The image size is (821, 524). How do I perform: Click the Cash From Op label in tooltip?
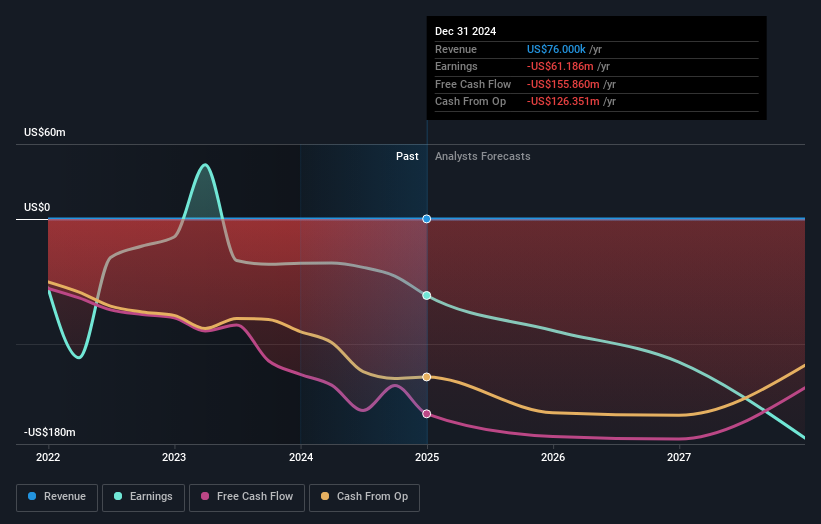[x=470, y=102]
